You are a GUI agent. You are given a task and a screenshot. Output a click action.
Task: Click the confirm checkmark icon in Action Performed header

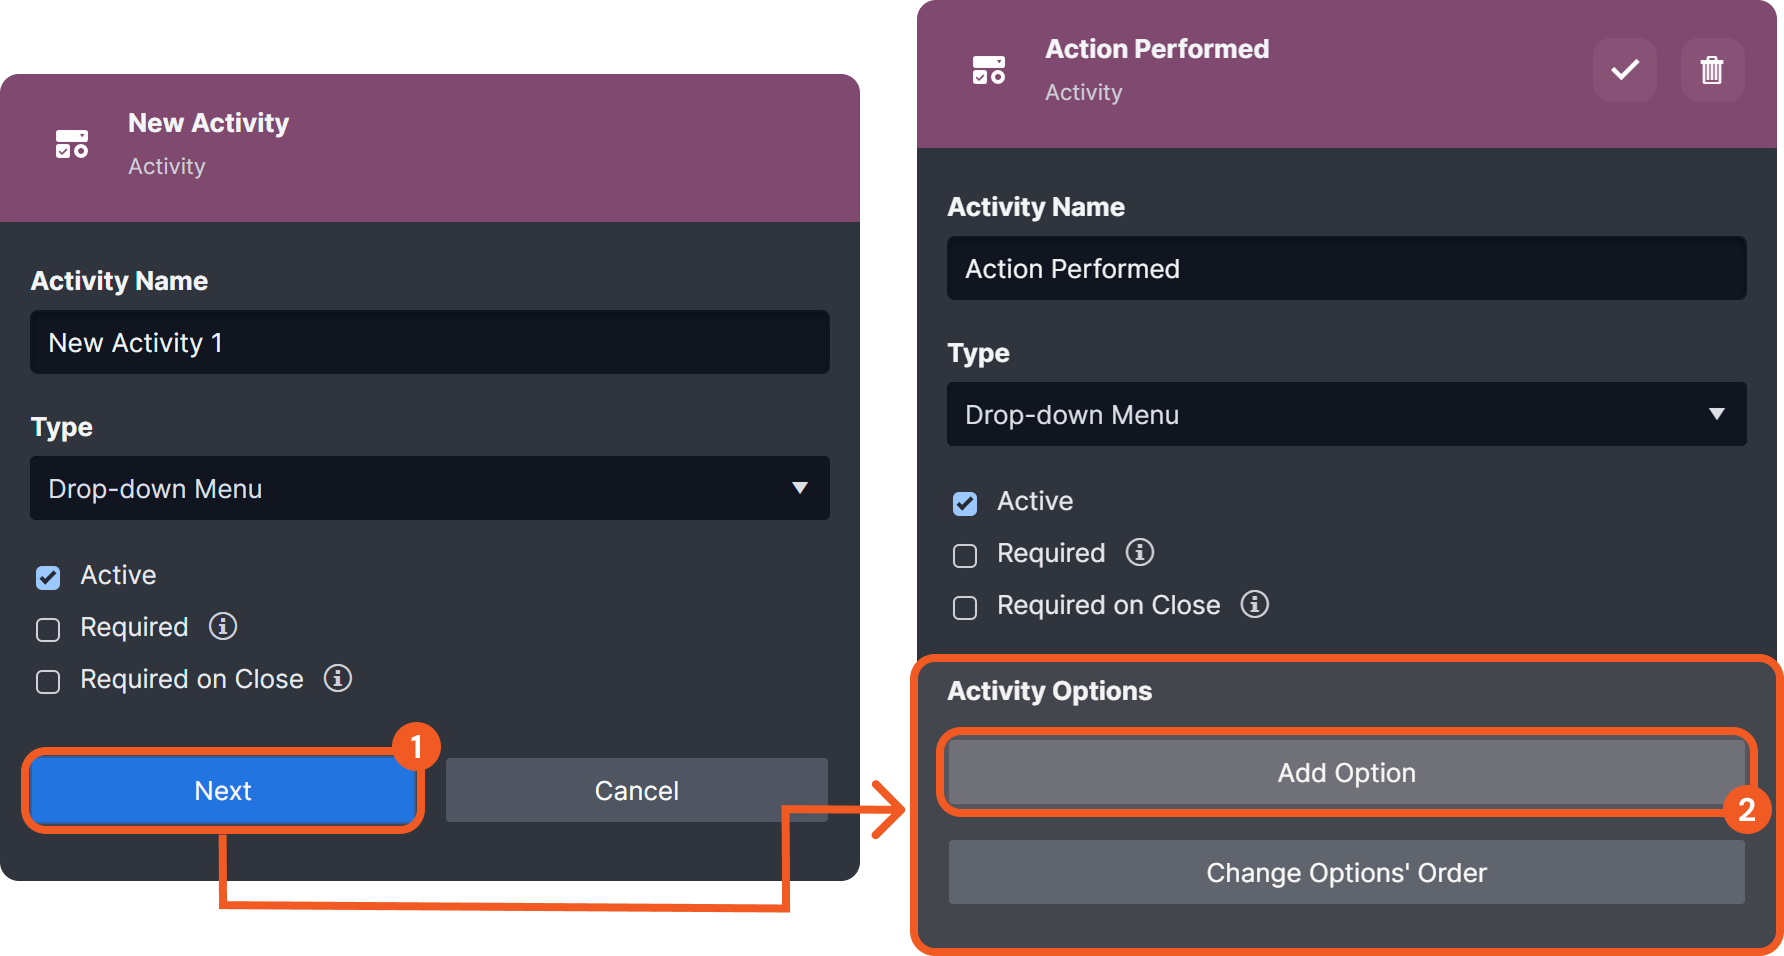[1625, 70]
